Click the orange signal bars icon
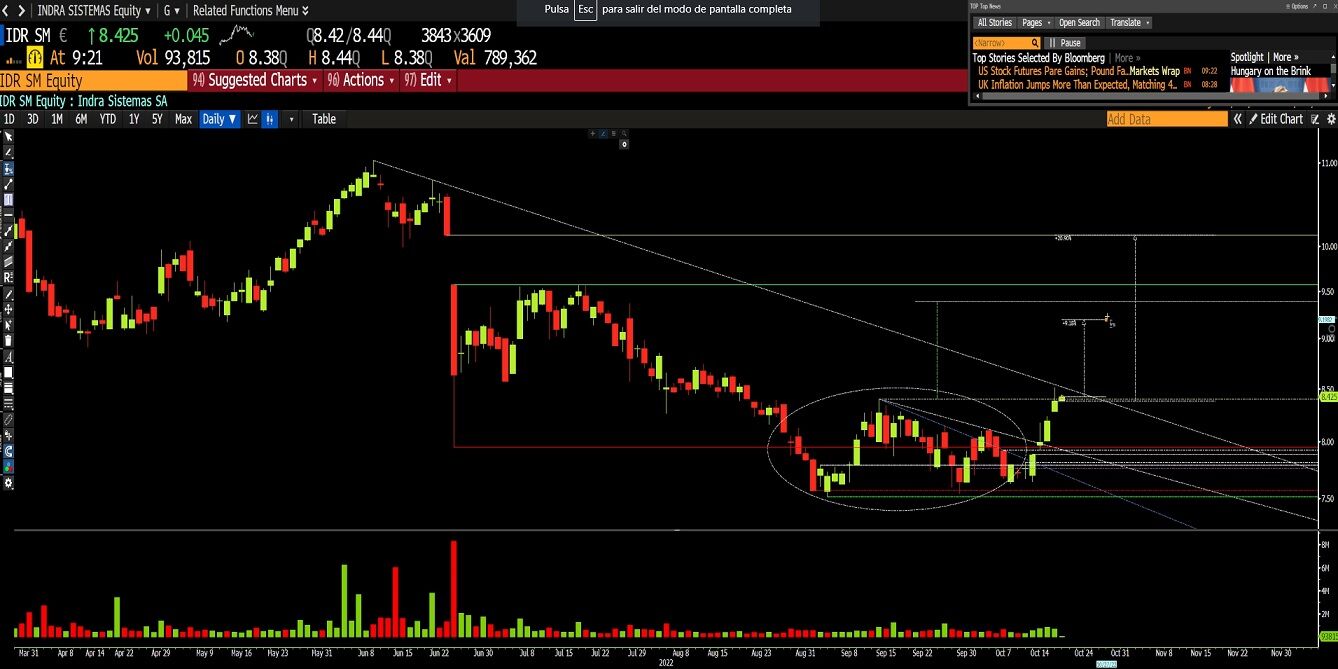1338x669 pixels. click(x=13, y=59)
